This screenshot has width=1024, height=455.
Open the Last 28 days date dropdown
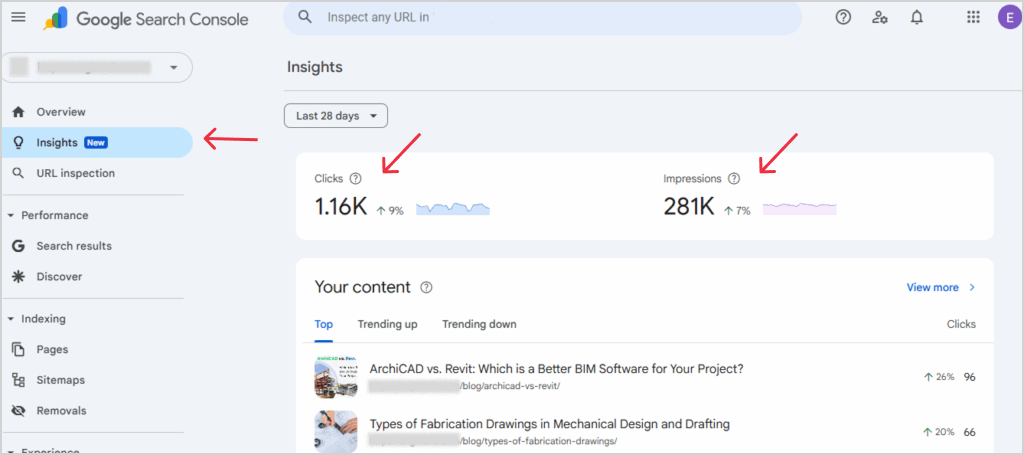click(336, 116)
